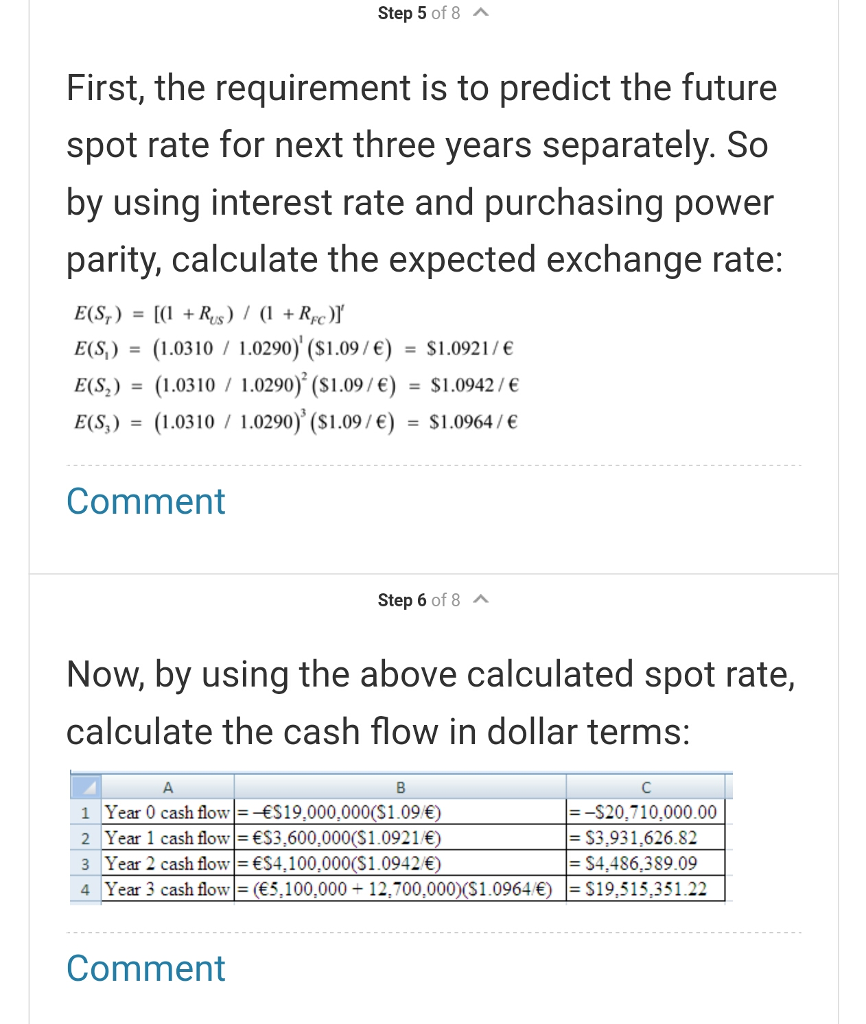This screenshot has height=1024, width=866.
Task: Collapse the Step 5 section chevron
Action: point(479,13)
